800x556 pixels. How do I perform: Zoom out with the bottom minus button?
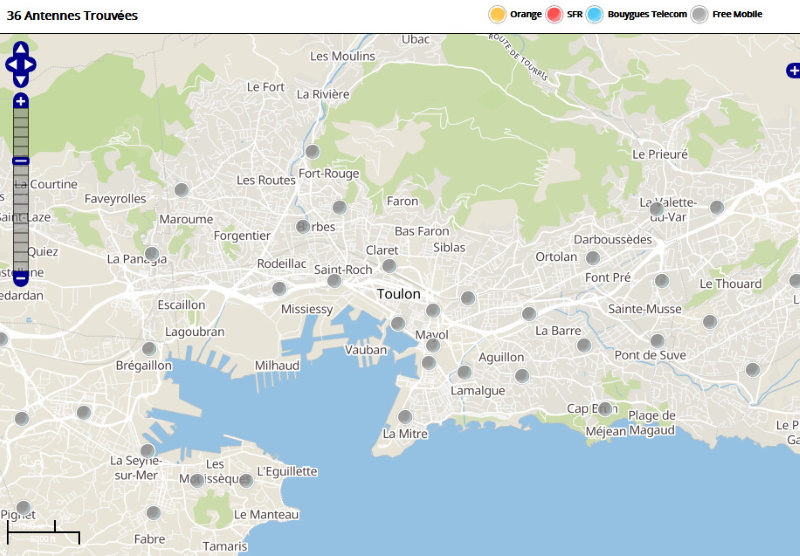21,279
